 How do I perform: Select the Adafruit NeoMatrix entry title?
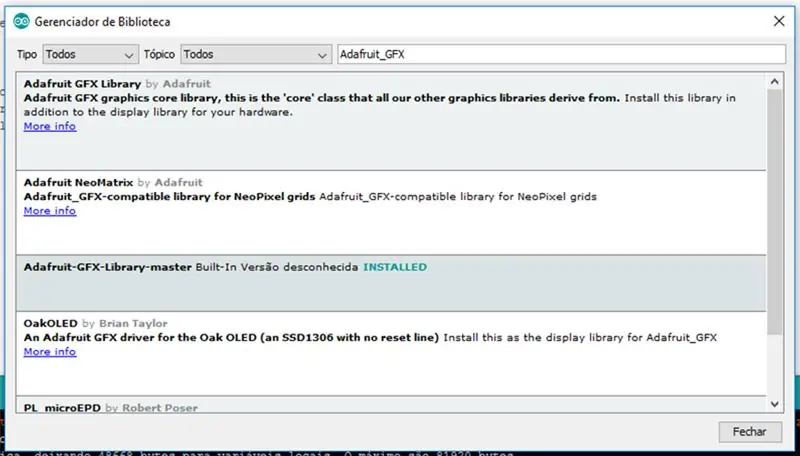(78, 182)
